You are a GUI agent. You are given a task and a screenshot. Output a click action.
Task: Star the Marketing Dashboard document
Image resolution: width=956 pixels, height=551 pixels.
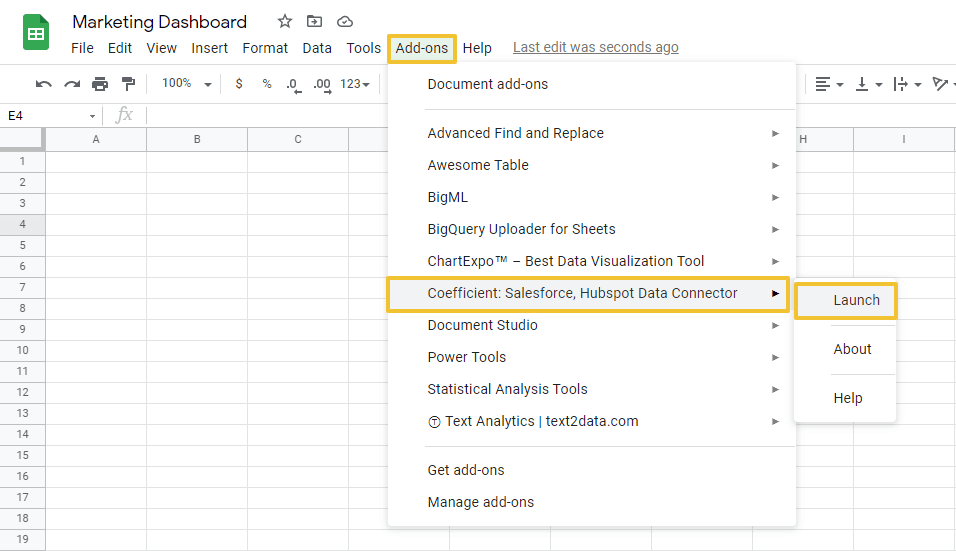285,22
